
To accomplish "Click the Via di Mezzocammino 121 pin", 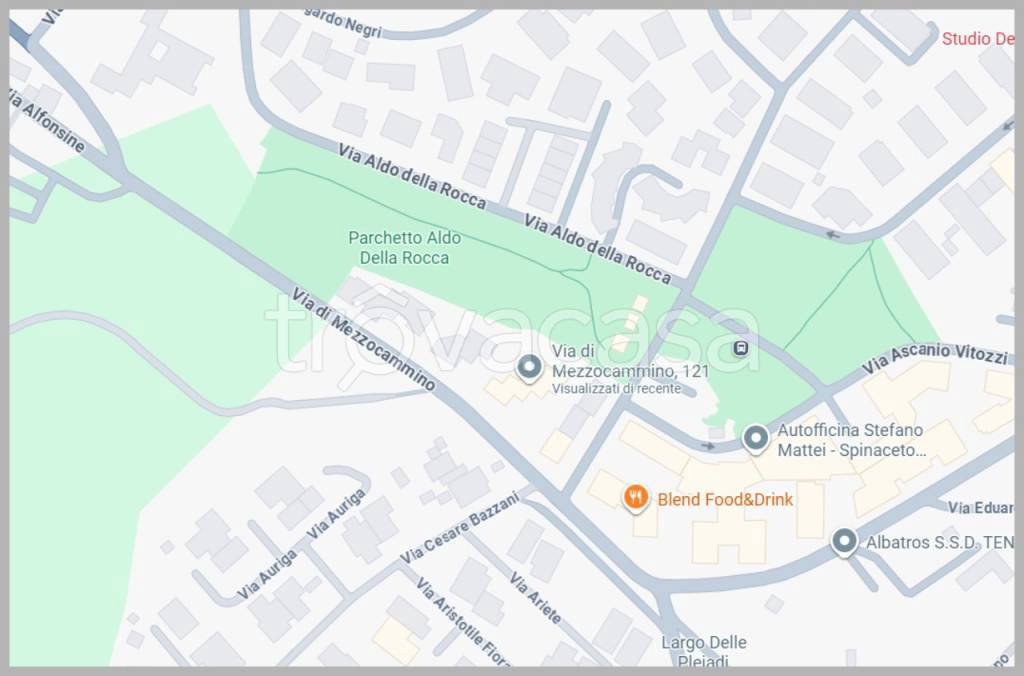I will (x=529, y=368).
